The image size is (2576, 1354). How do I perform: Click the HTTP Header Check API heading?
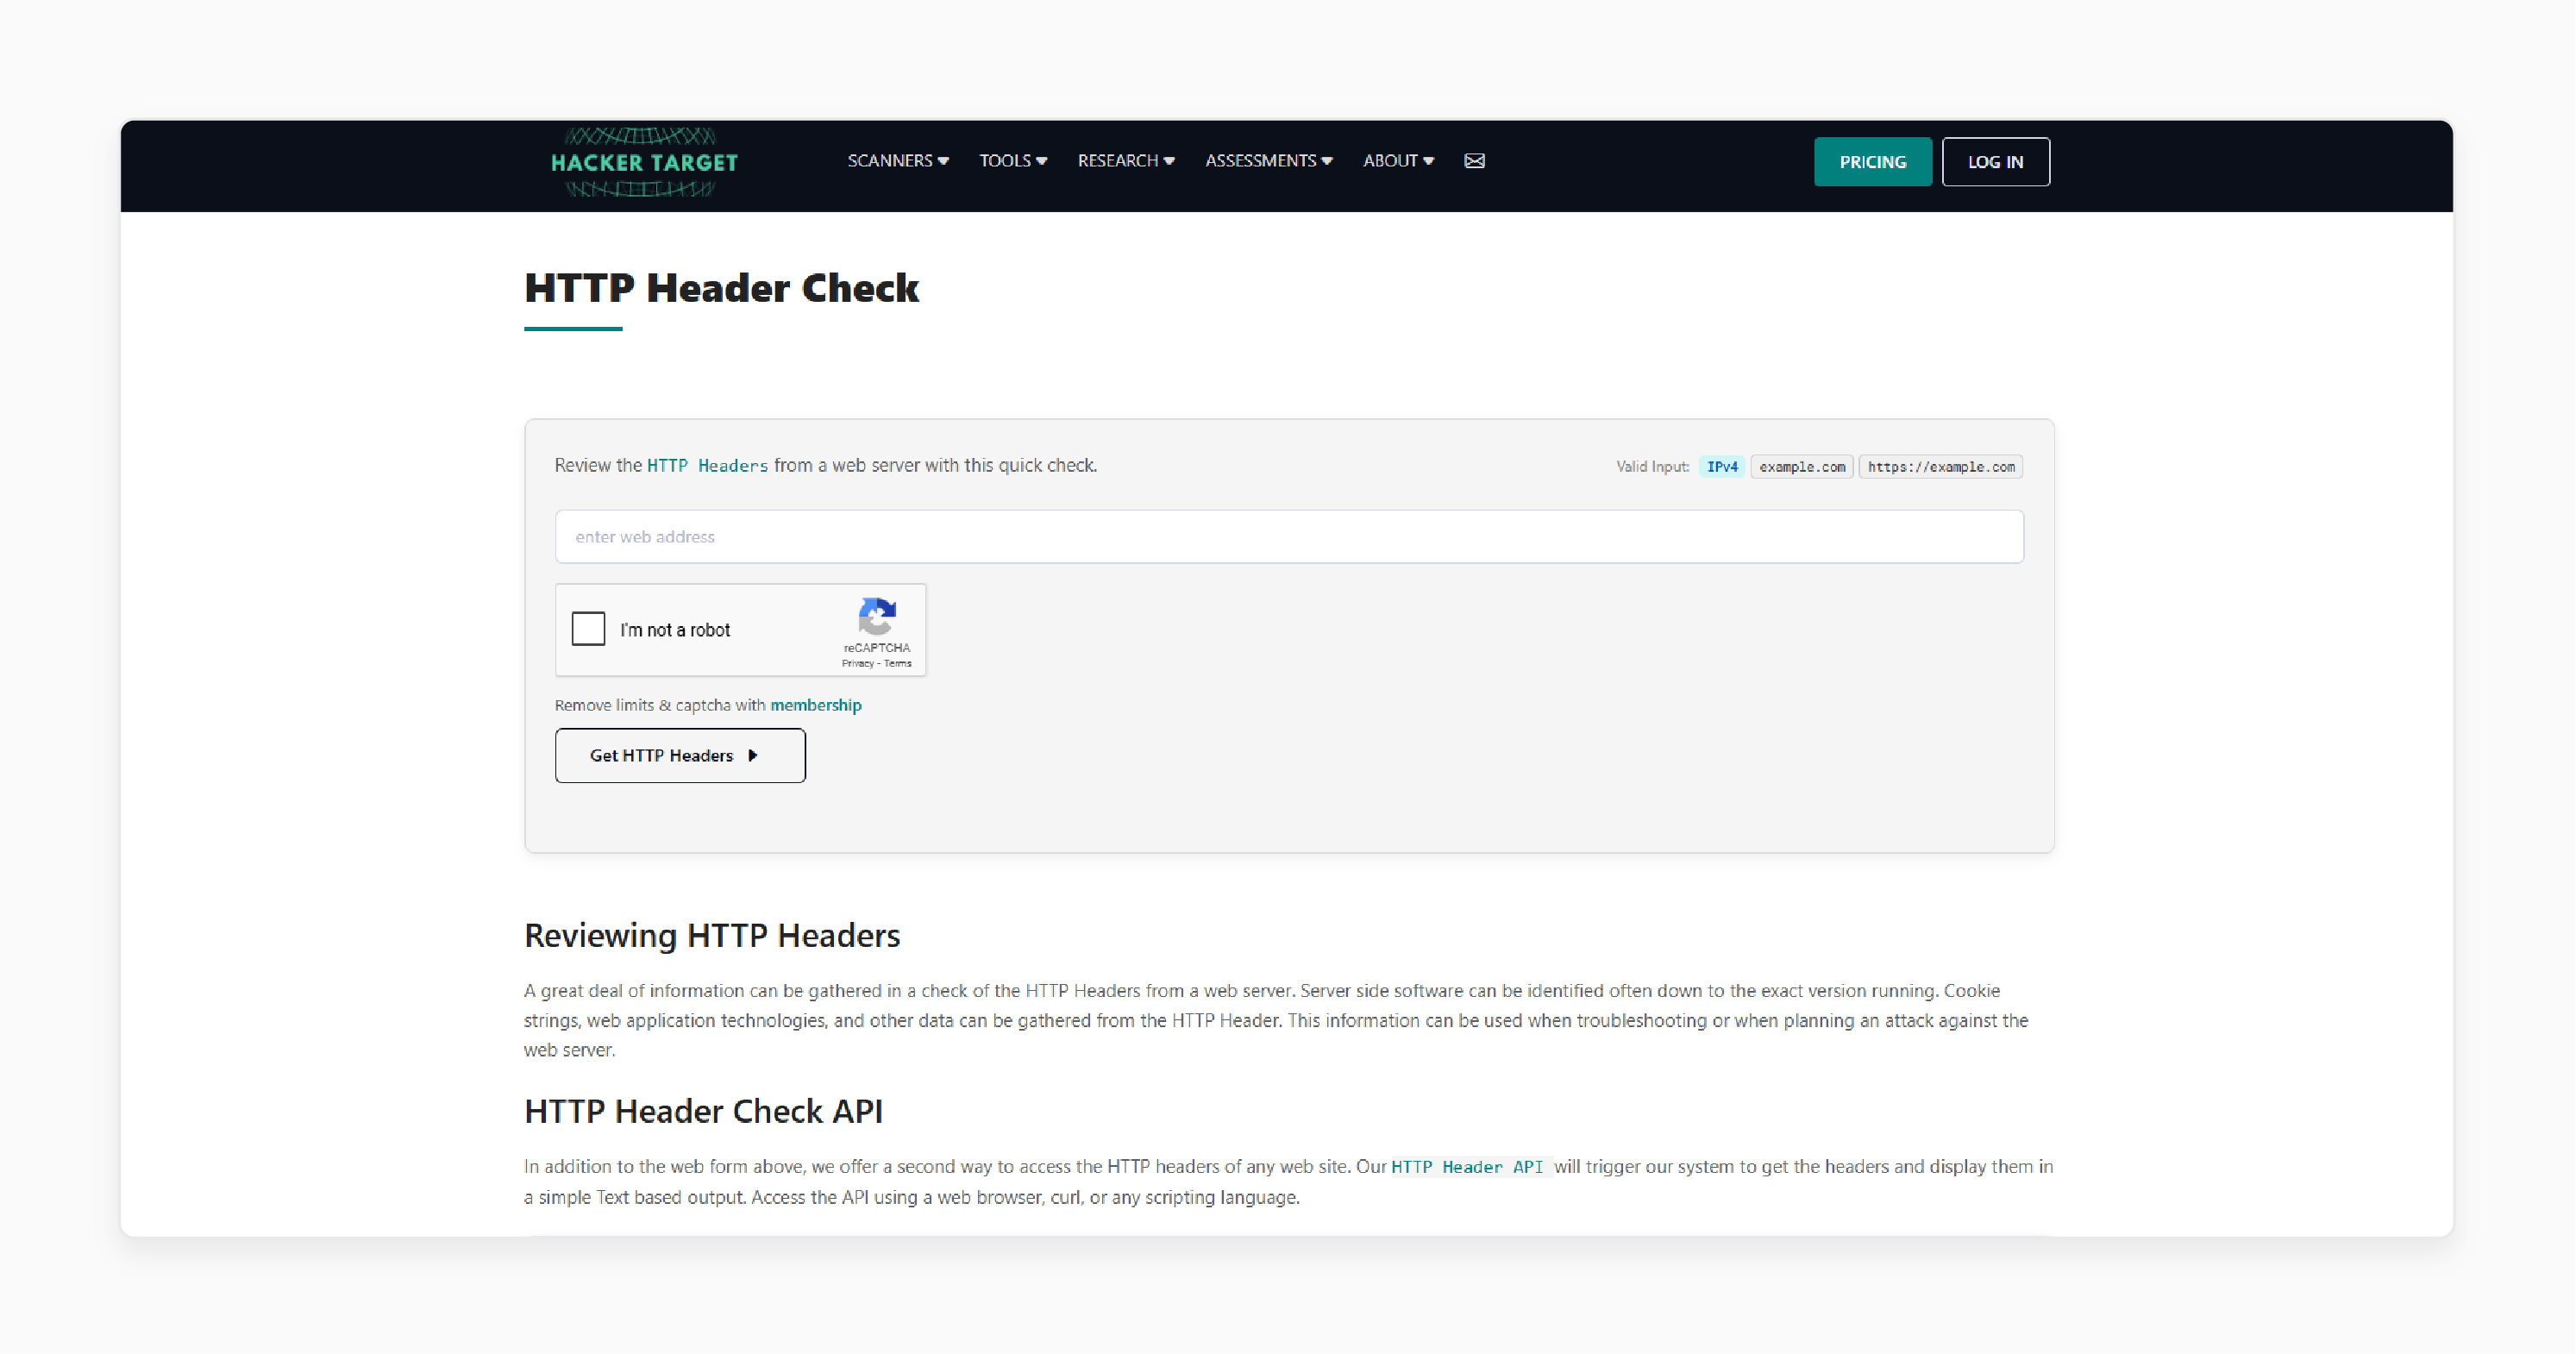pos(703,1111)
